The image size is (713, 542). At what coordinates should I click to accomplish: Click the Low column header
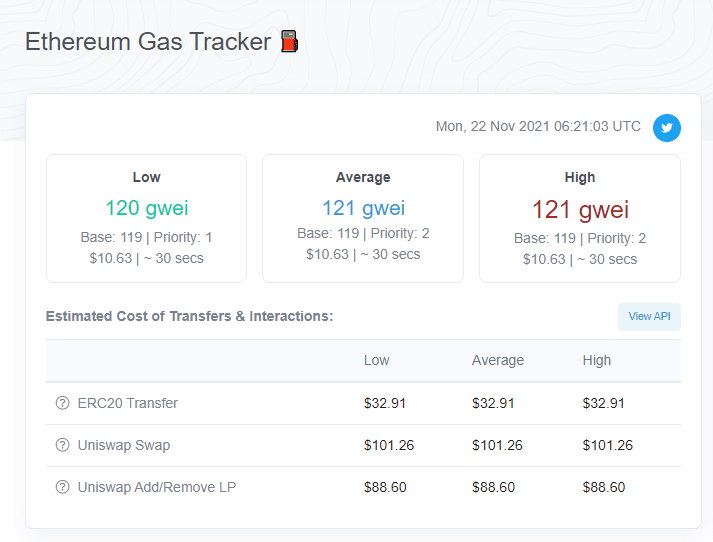click(377, 360)
